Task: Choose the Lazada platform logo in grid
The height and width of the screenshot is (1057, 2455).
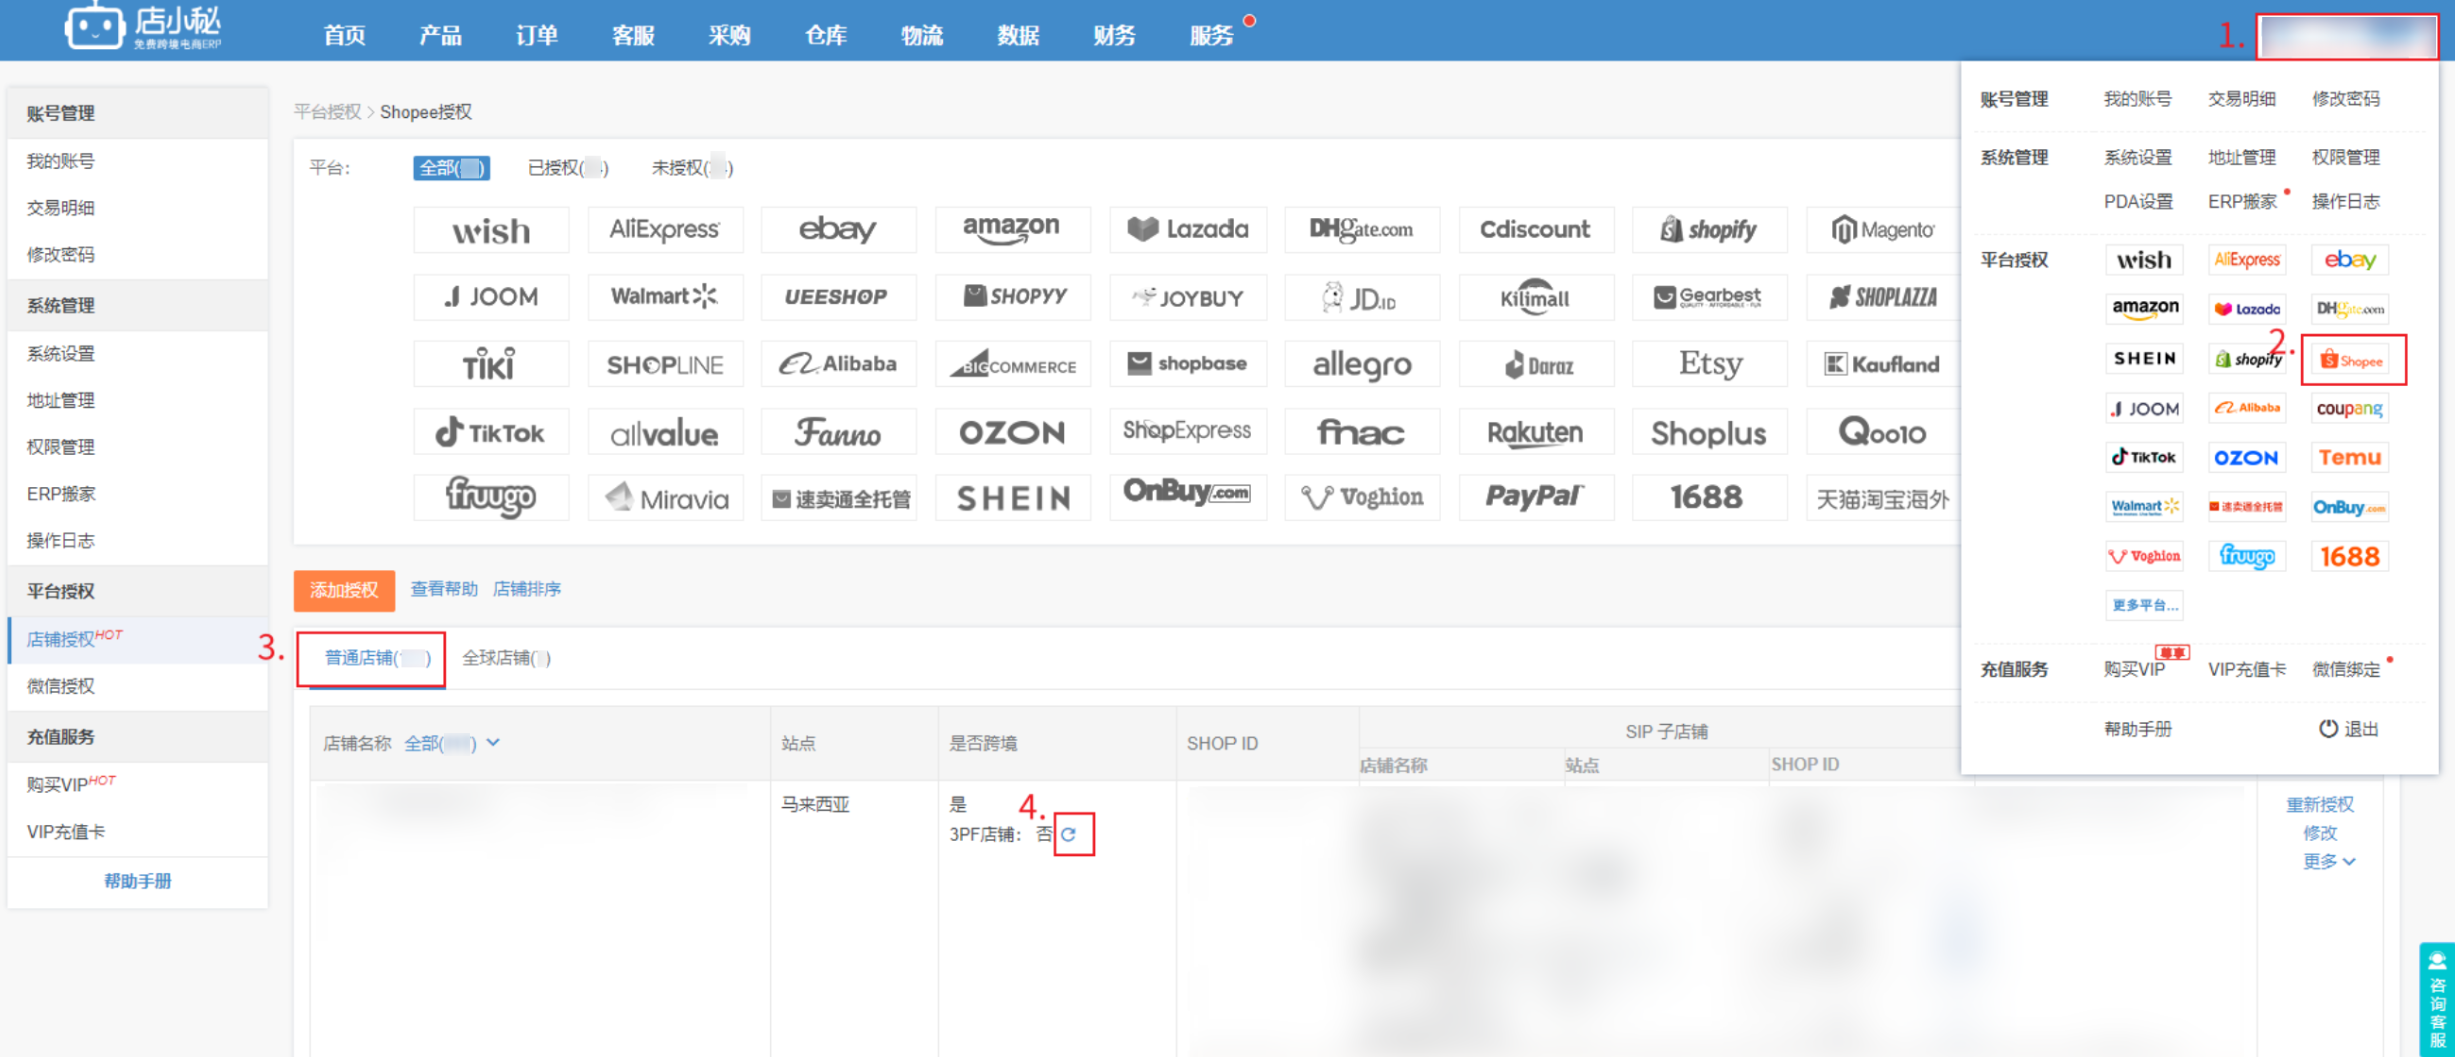Action: [1187, 229]
